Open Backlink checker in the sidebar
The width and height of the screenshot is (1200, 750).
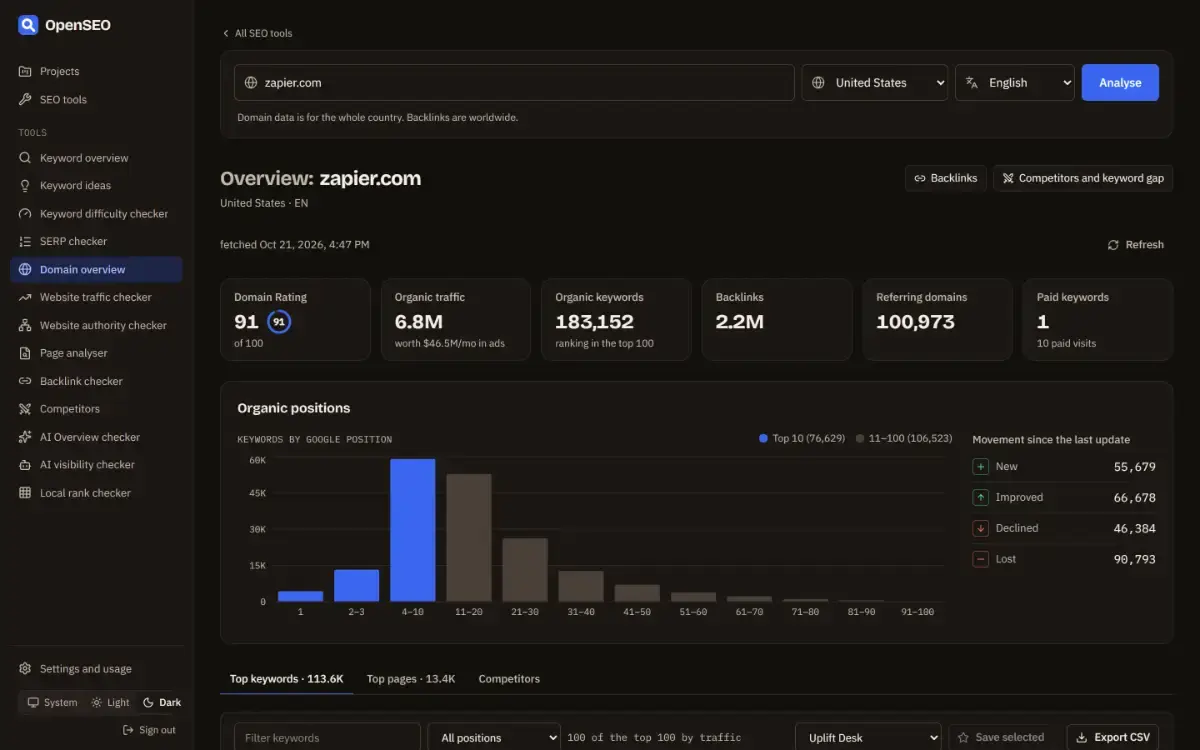pyautogui.click(x=96, y=381)
